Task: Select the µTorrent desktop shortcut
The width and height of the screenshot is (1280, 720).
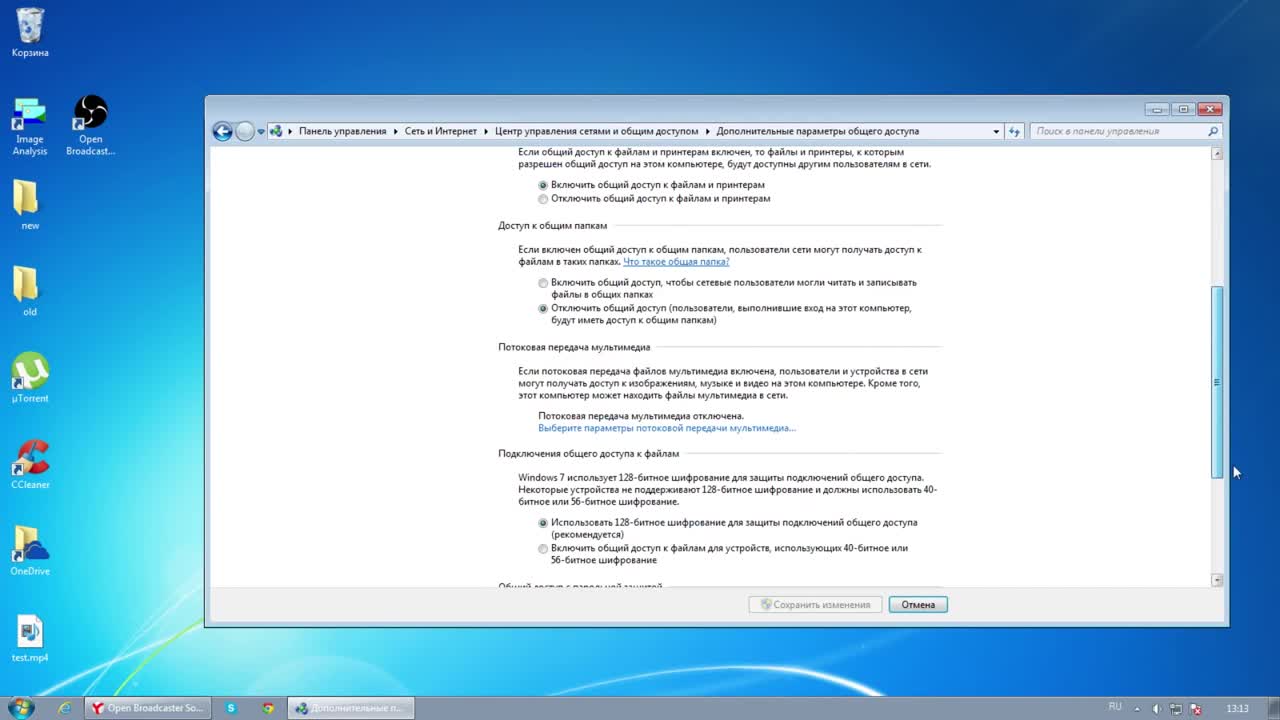Action: click(30, 377)
